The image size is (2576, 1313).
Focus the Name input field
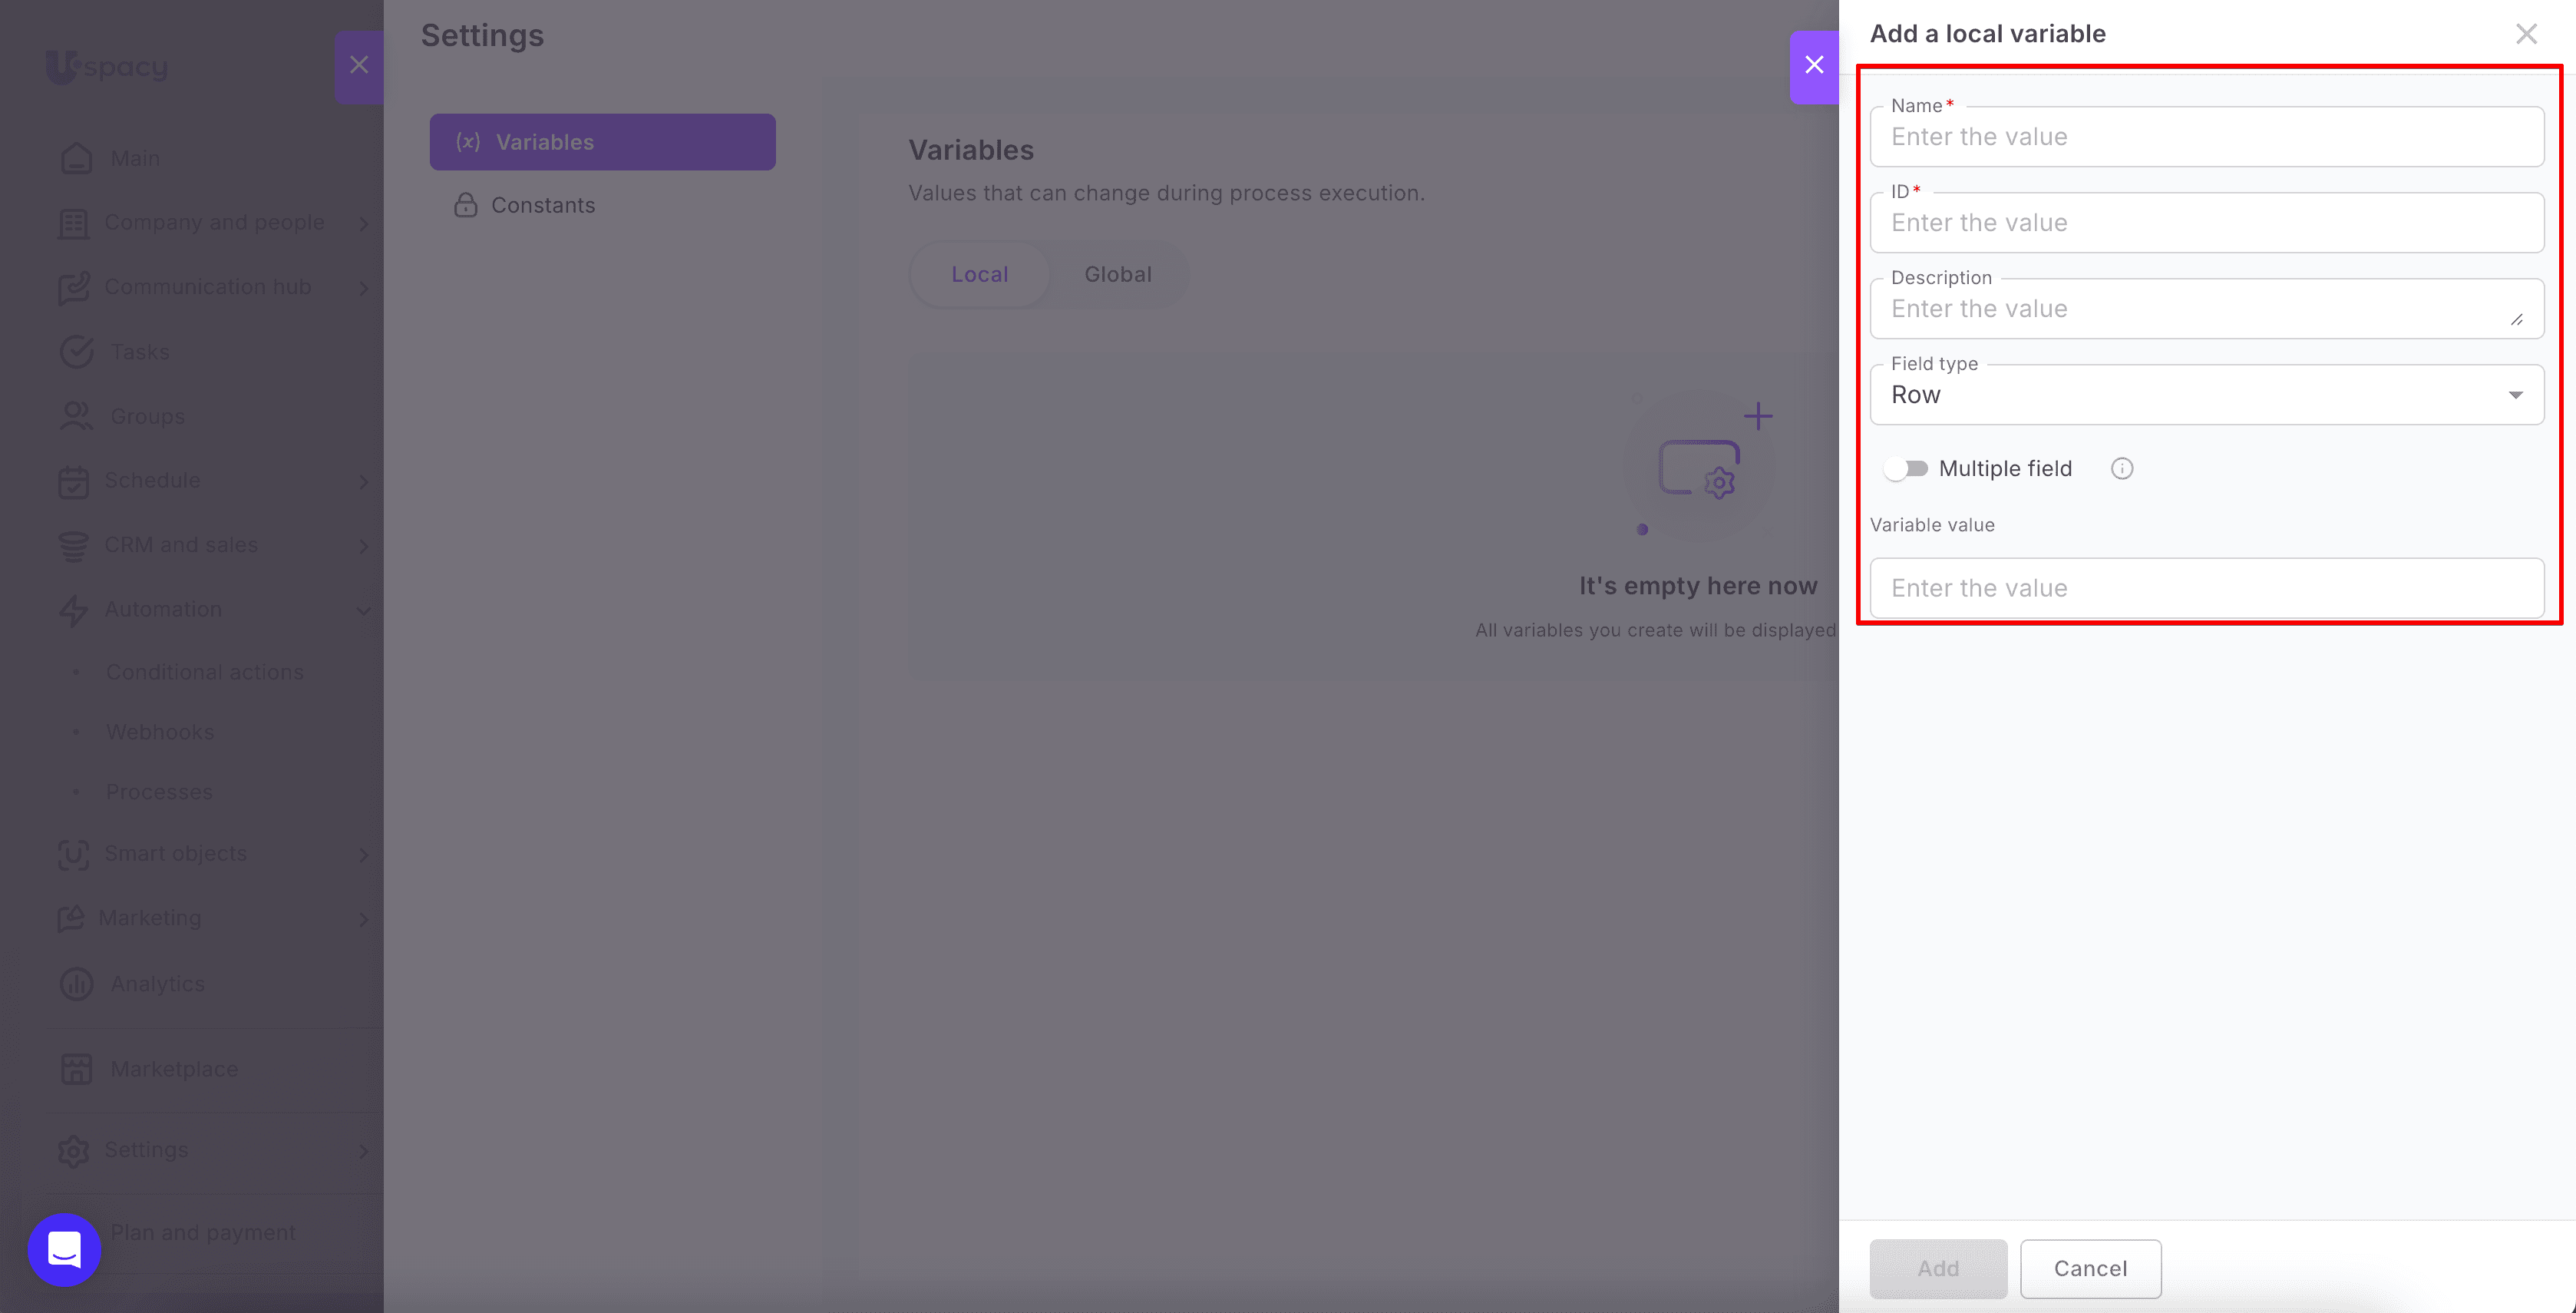[2207, 137]
